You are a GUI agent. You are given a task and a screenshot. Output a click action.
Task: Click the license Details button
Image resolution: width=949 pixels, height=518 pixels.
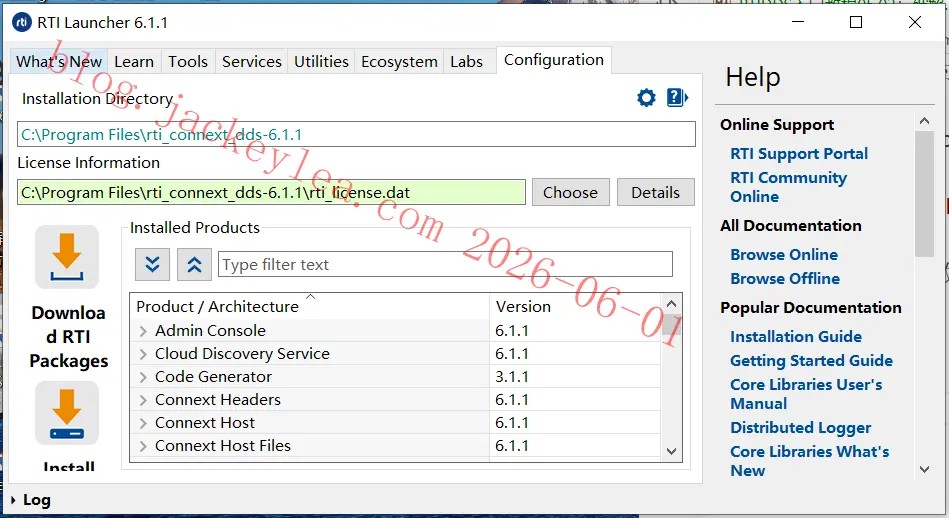pyautogui.click(x=655, y=192)
